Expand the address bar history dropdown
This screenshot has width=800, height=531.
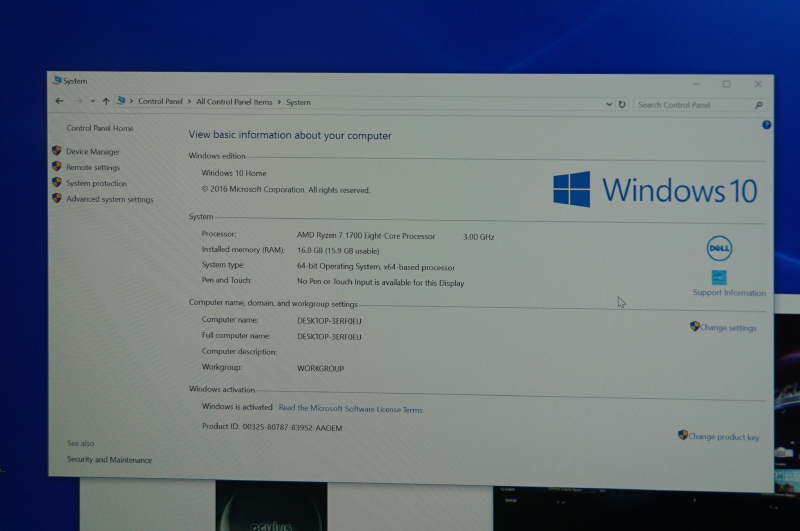tap(609, 105)
